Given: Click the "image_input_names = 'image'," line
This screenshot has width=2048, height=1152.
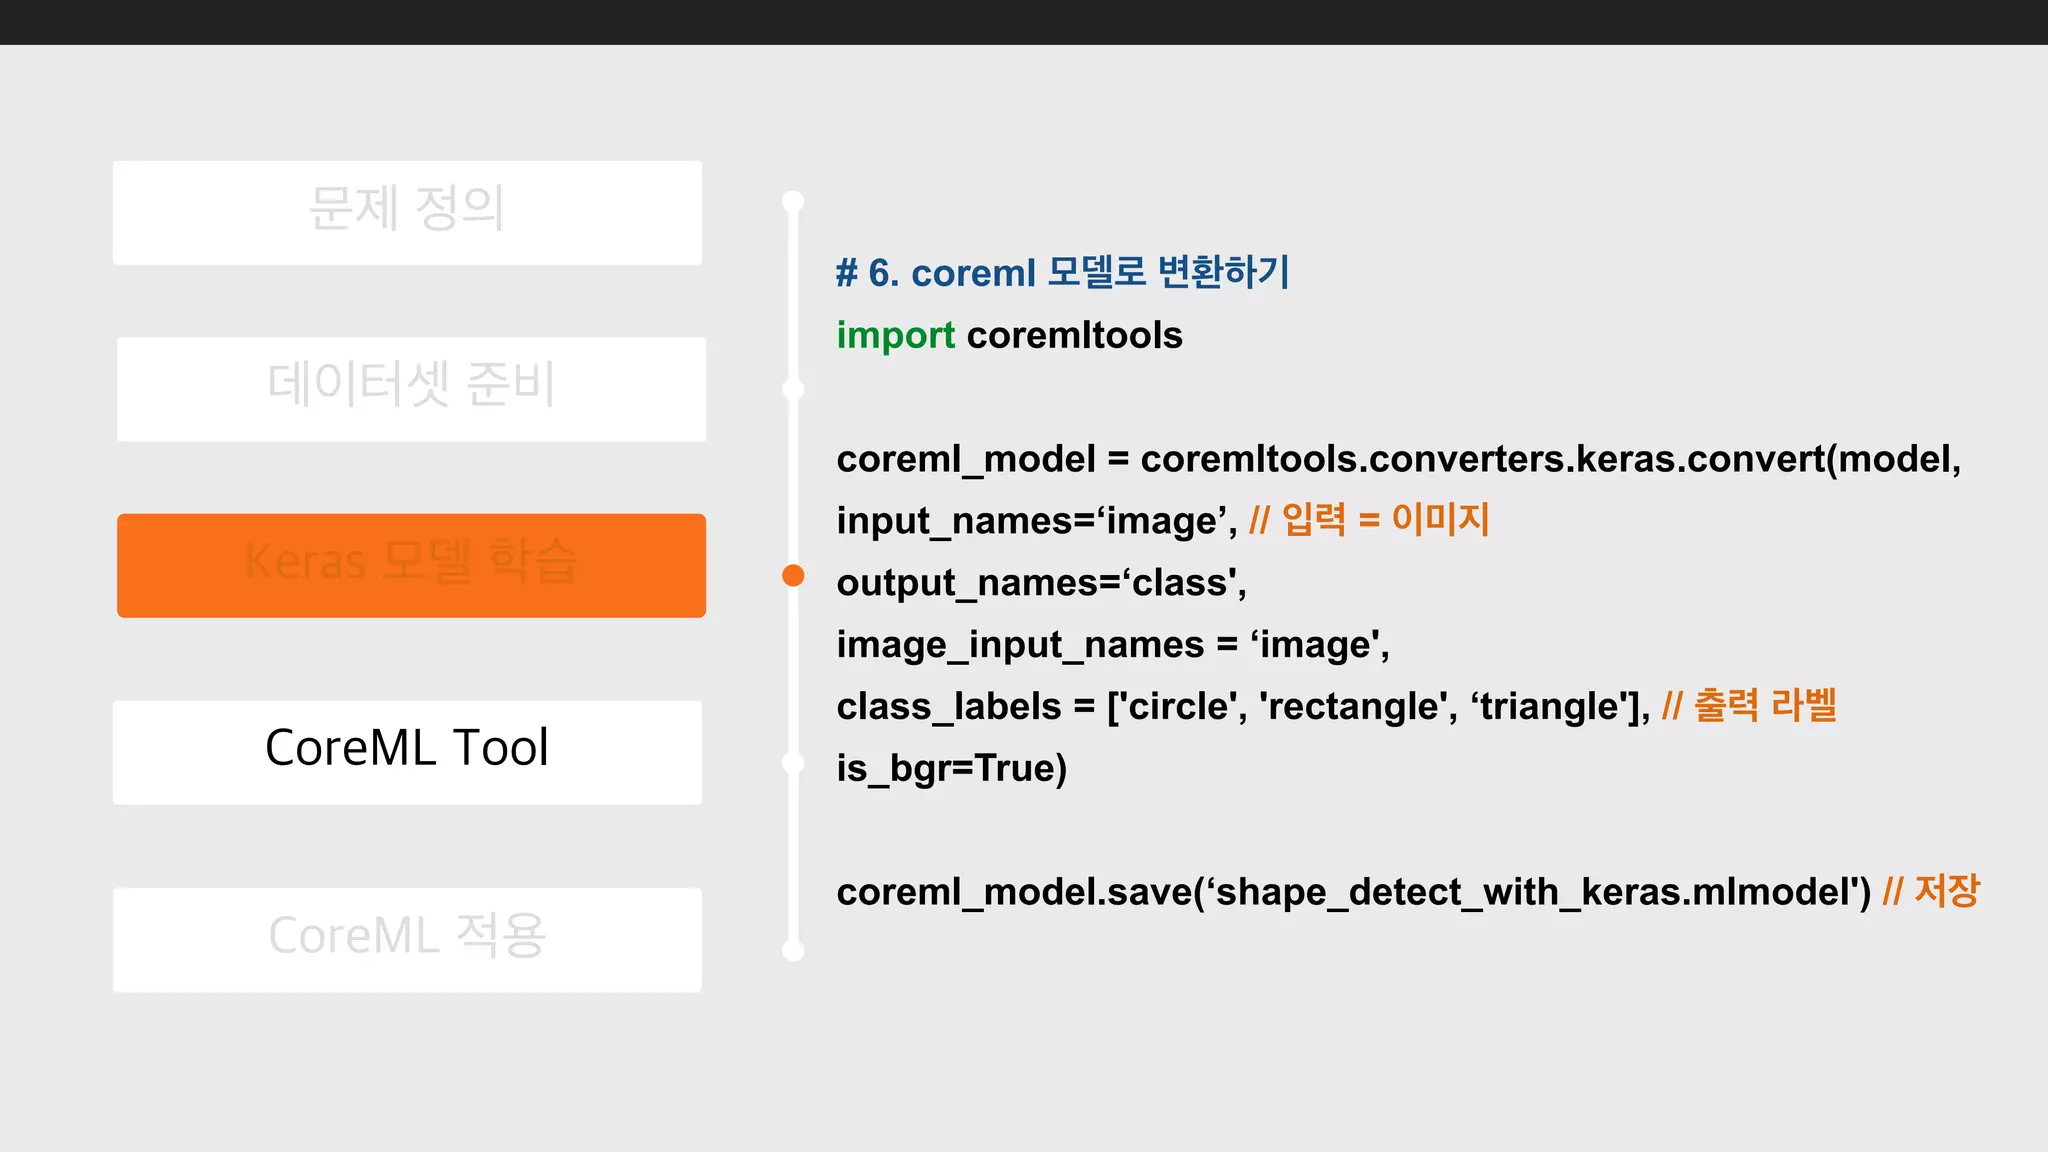Looking at the screenshot, I should pos(1113,645).
